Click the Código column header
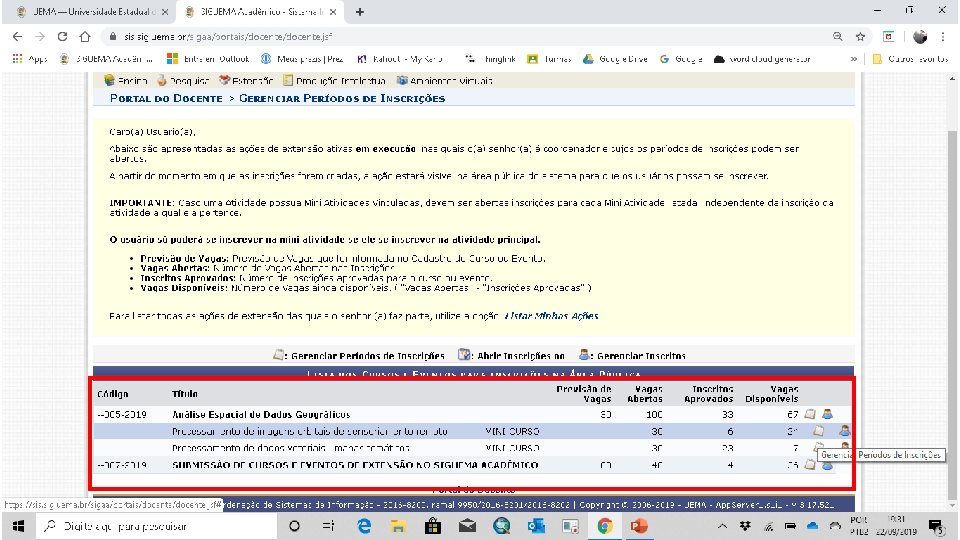This screenshot has width=960, height=540. coord(113,394)
